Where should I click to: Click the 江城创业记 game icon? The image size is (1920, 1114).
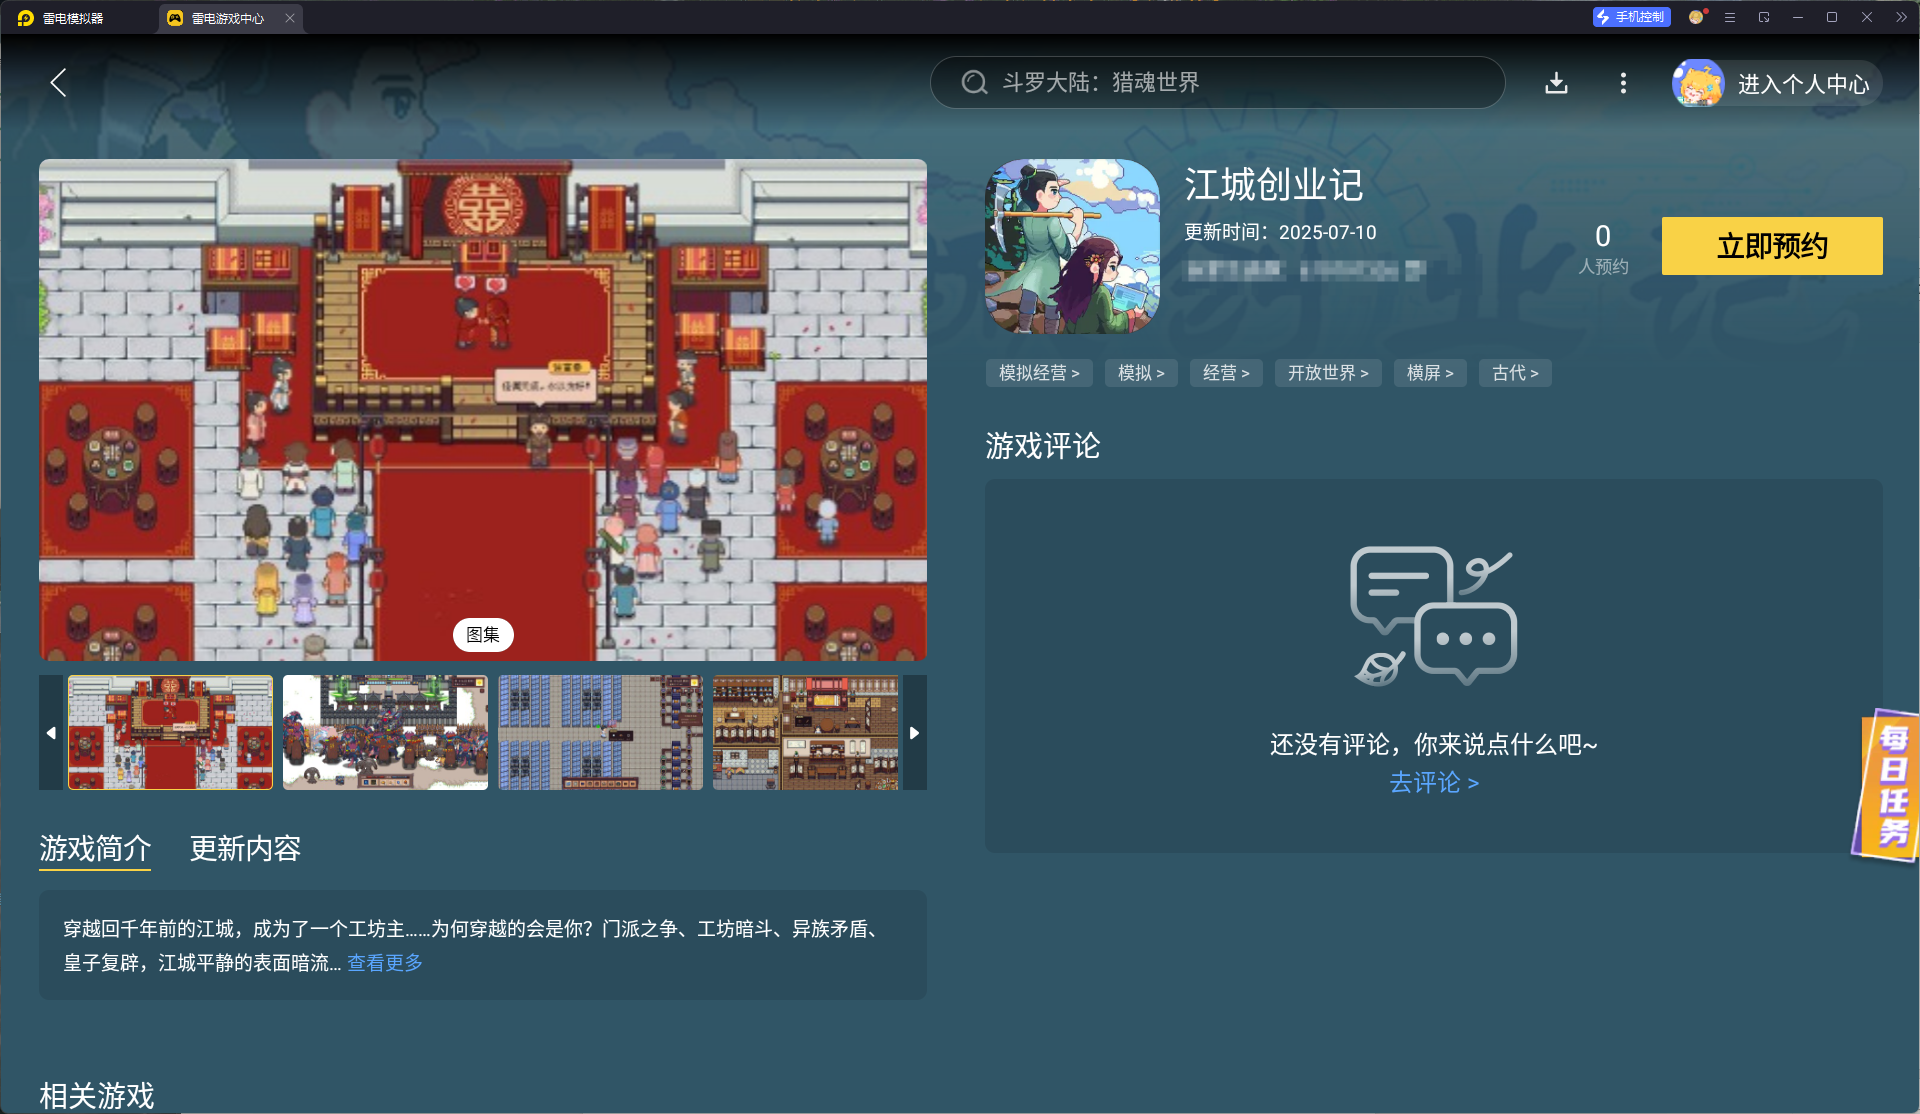(1072, 246)
